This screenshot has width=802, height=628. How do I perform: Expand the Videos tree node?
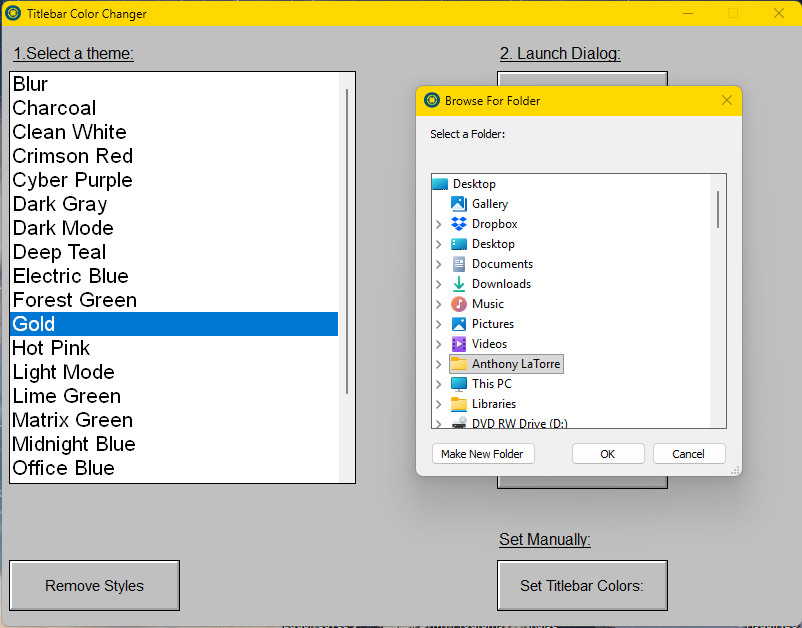[438, 344]
